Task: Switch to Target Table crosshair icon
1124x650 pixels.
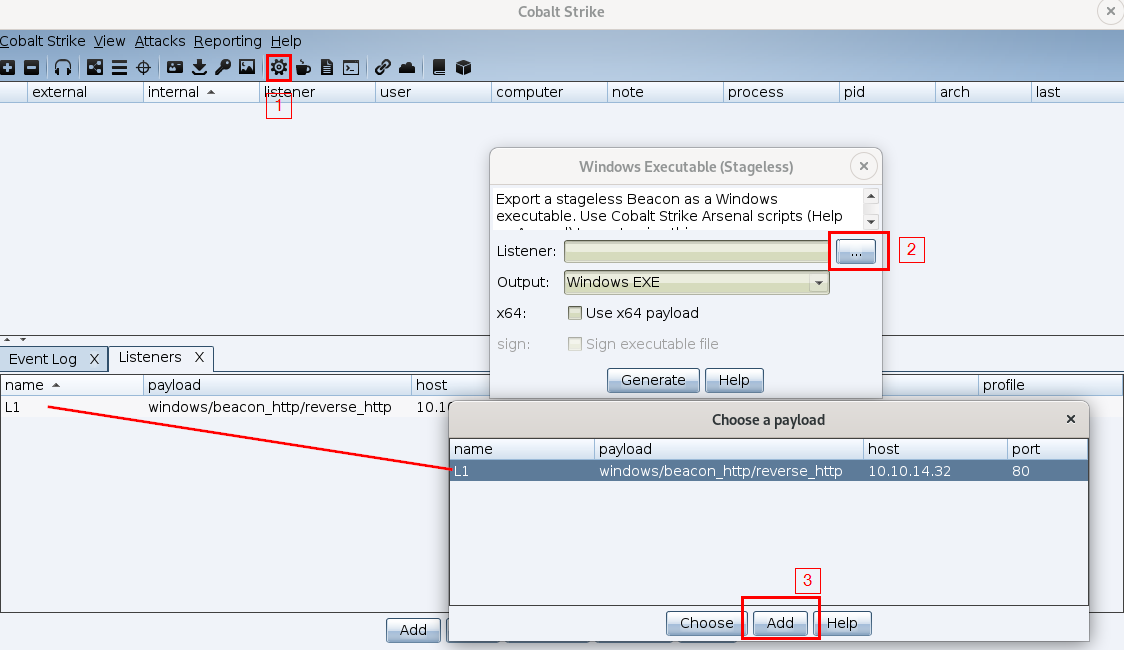Action: [143, 67]
